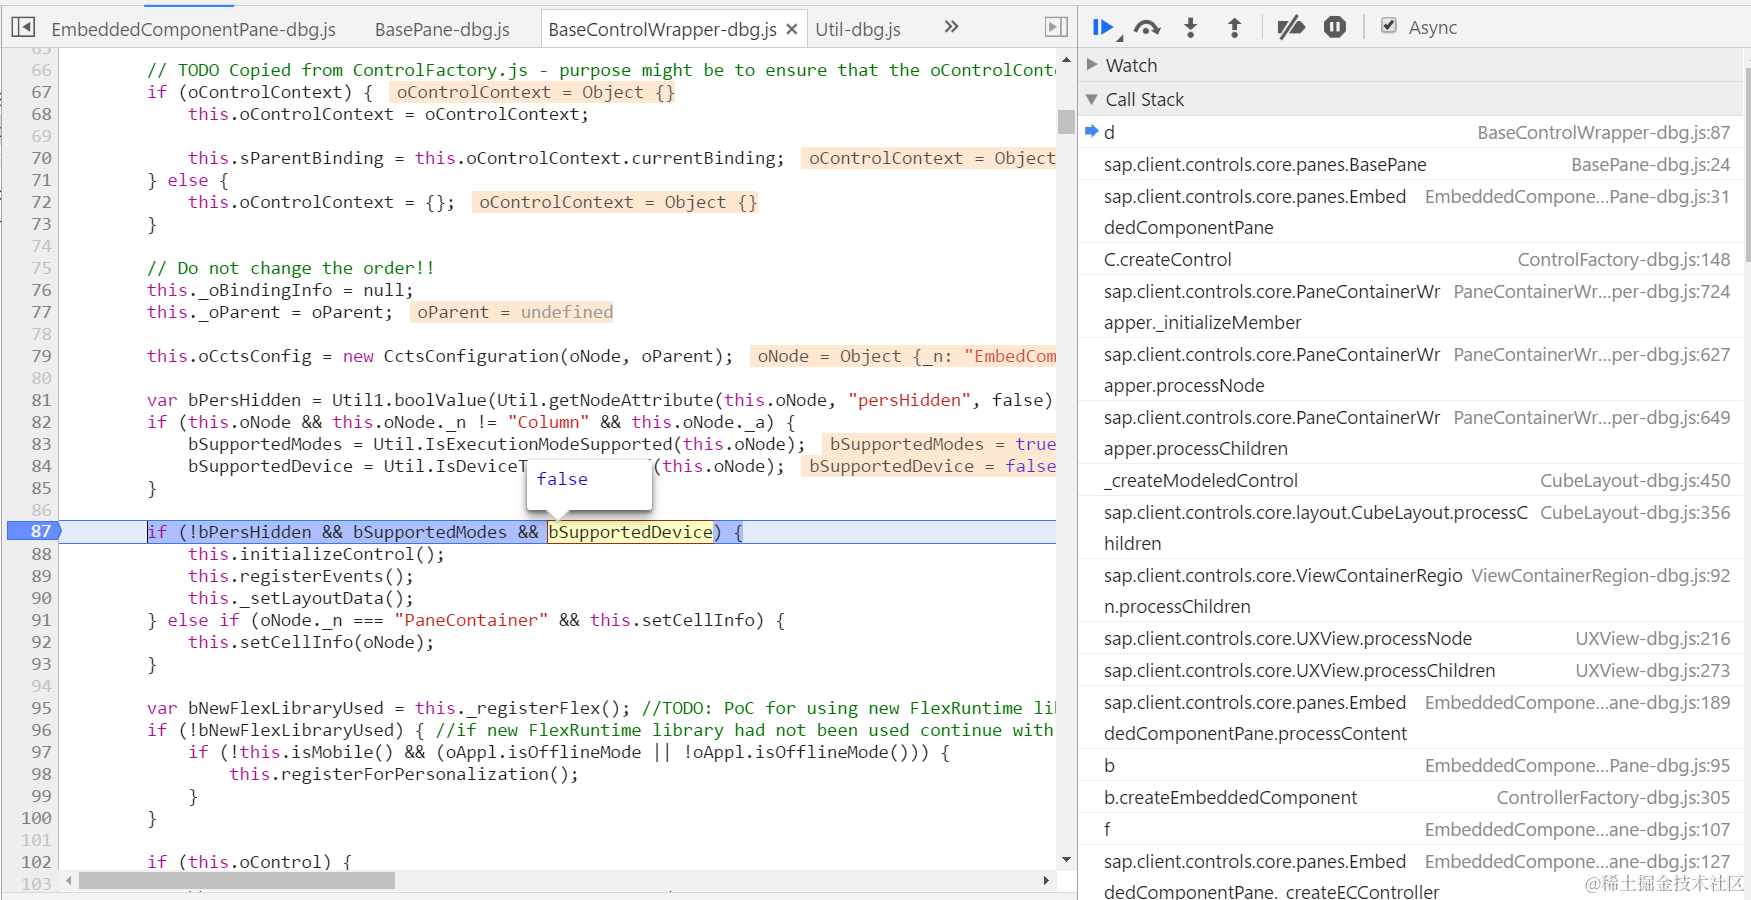Click the line 87 breakpoint marker

tap(34, 531)
